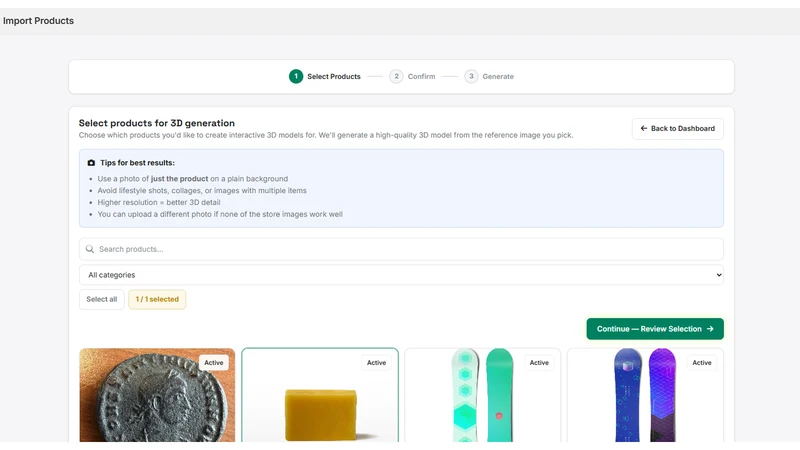Click the camera icon beside Tips heading

point(91,163)
